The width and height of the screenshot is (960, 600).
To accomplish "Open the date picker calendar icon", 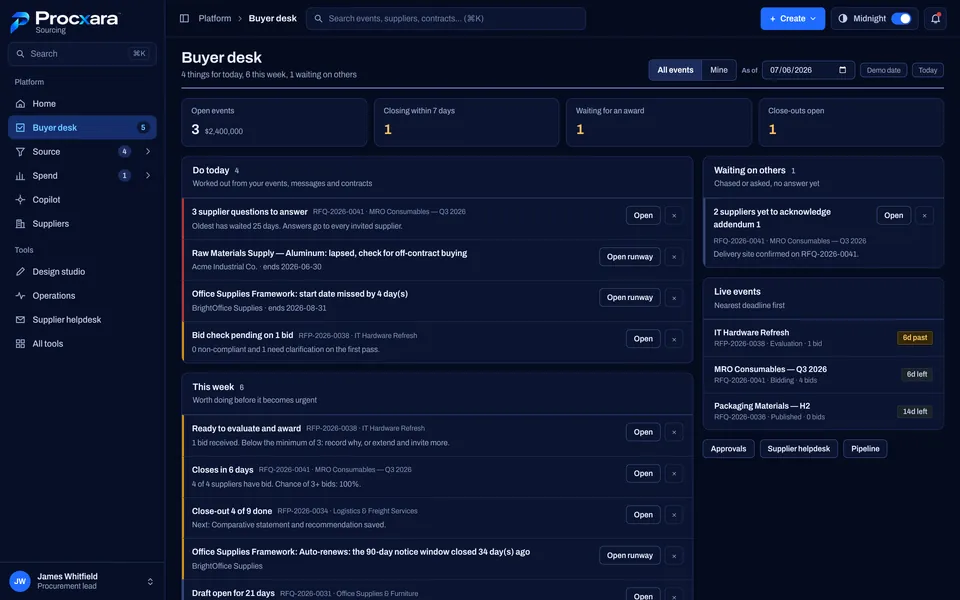I will [842, 70].
